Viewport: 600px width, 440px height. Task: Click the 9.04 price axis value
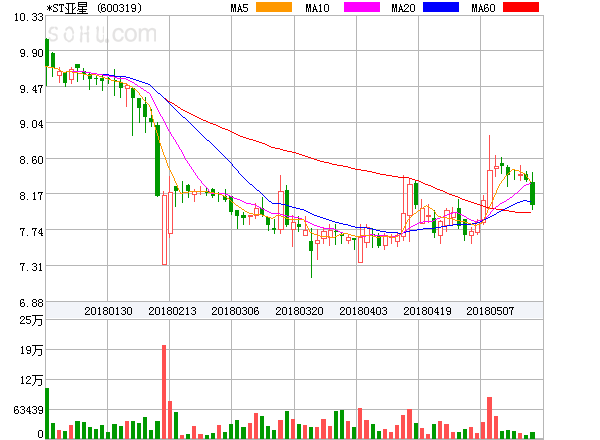[31, 124]
